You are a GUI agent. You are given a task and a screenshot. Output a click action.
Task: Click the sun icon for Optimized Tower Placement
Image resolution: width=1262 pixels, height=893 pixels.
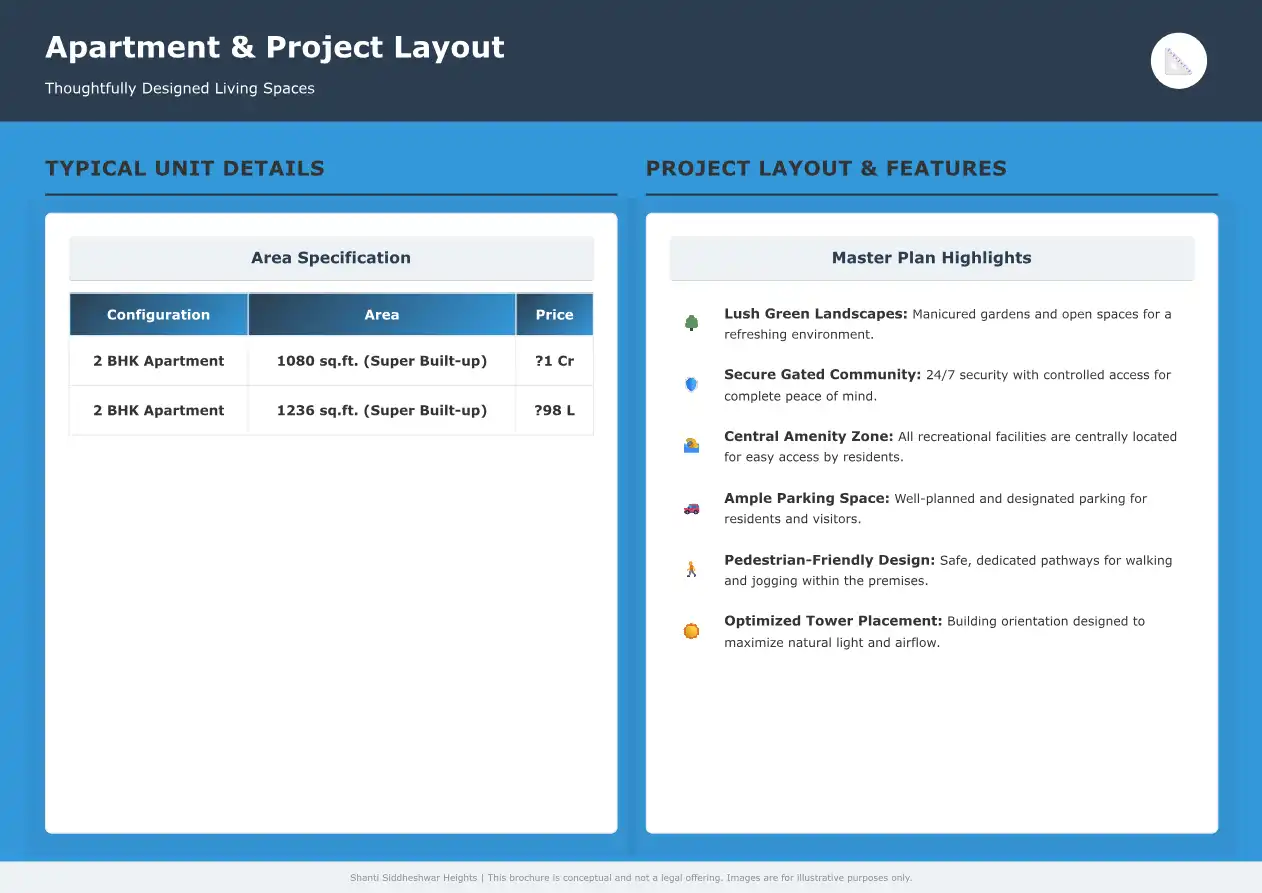(691, 631)
